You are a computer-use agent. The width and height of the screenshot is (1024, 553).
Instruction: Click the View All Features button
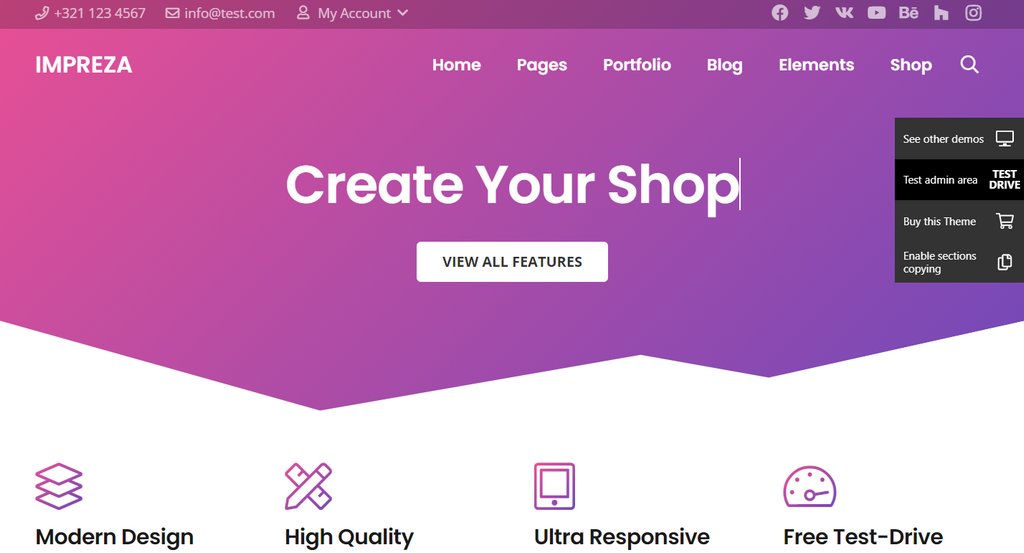[x=512, y=262]
